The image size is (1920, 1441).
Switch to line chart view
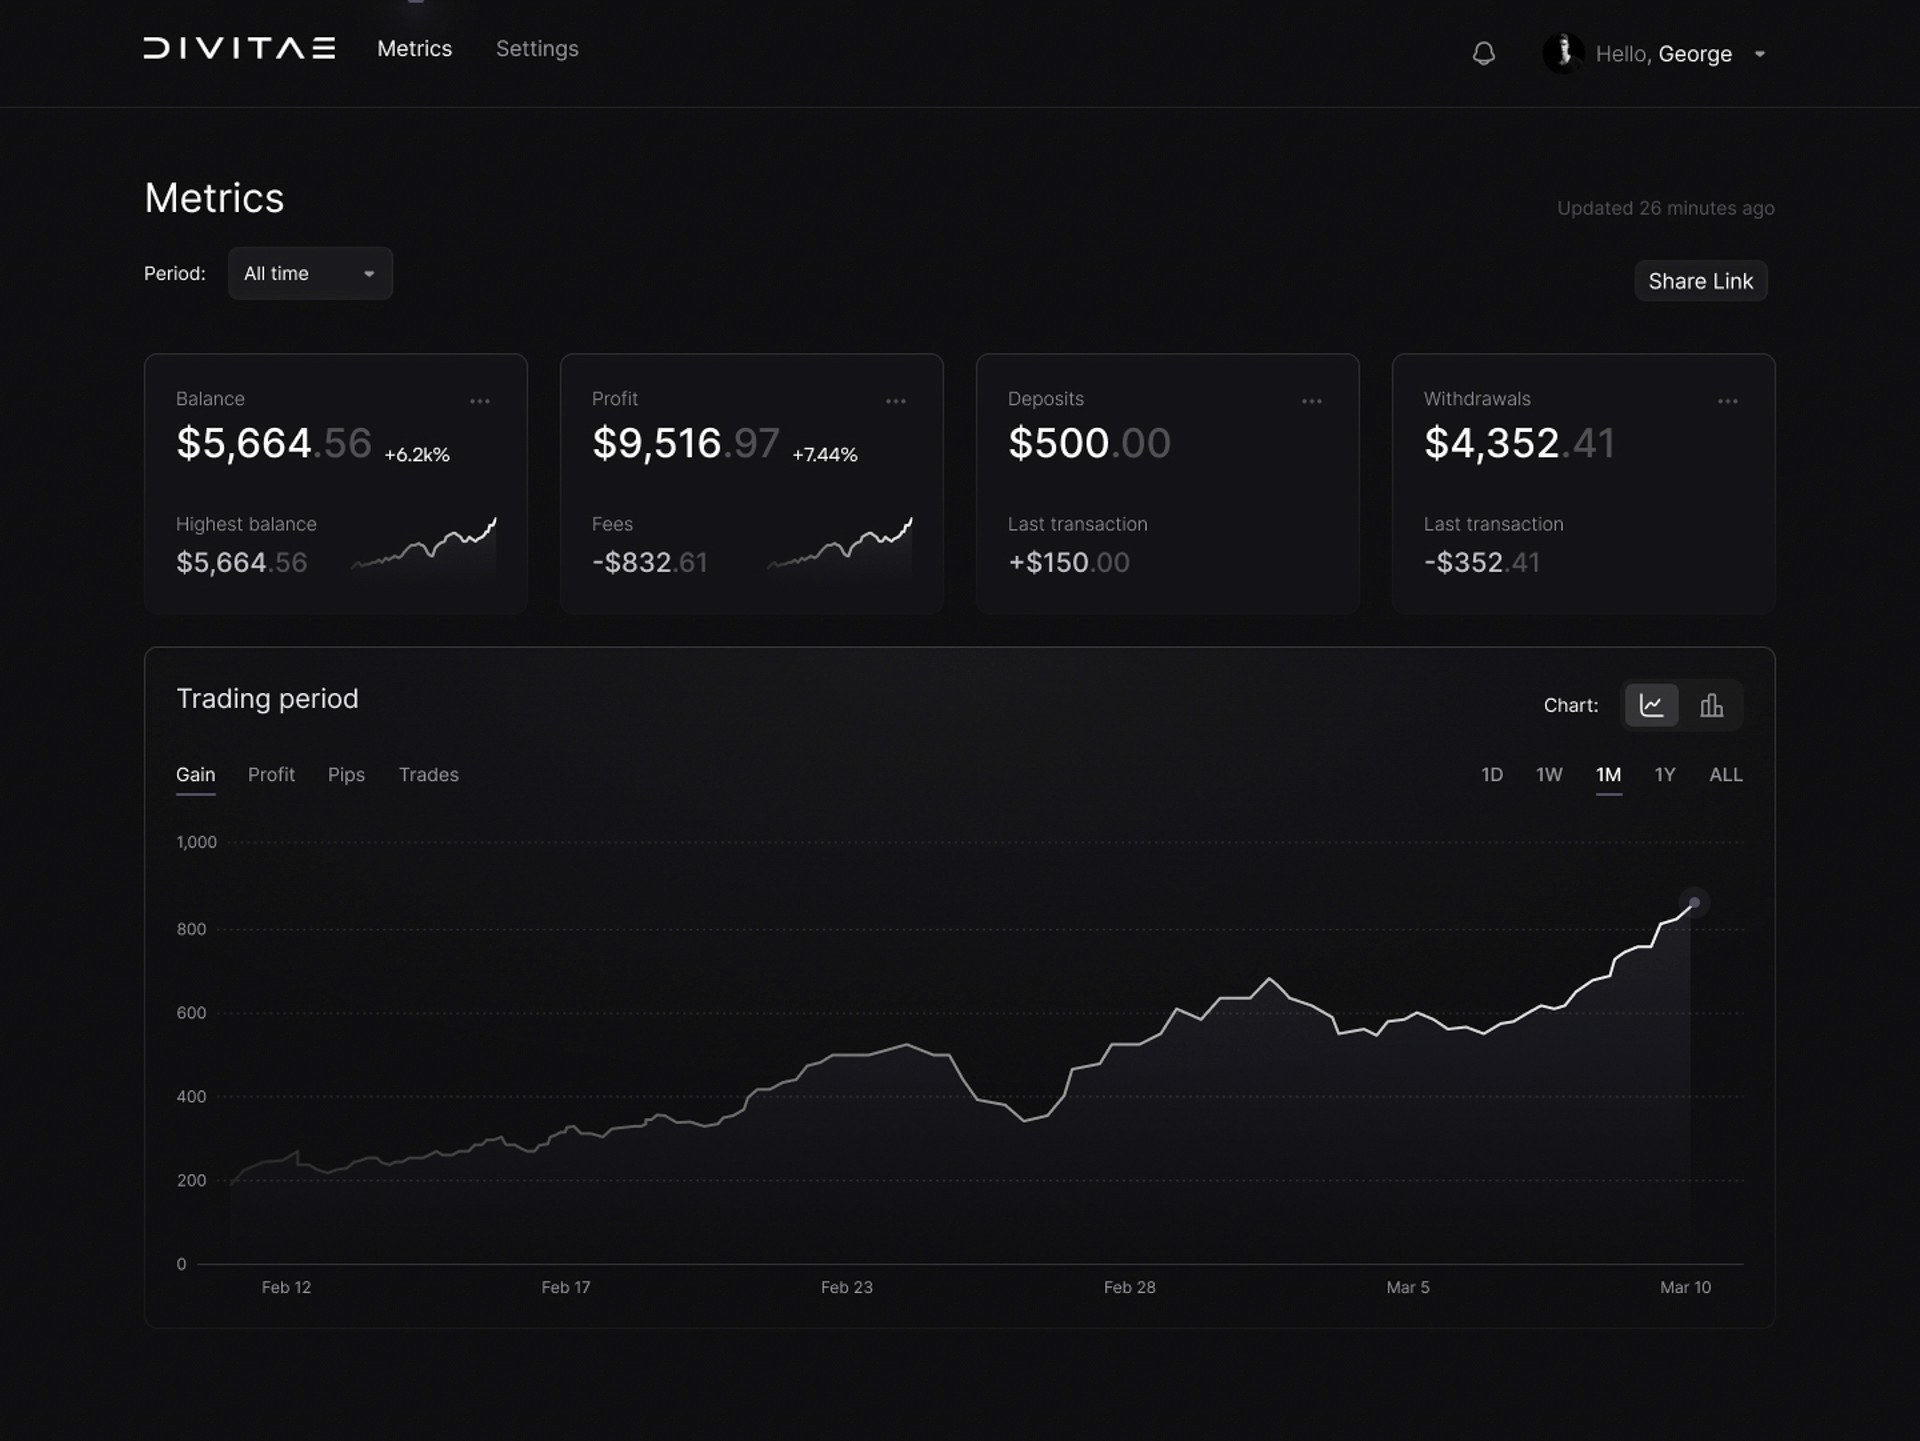1652,705
